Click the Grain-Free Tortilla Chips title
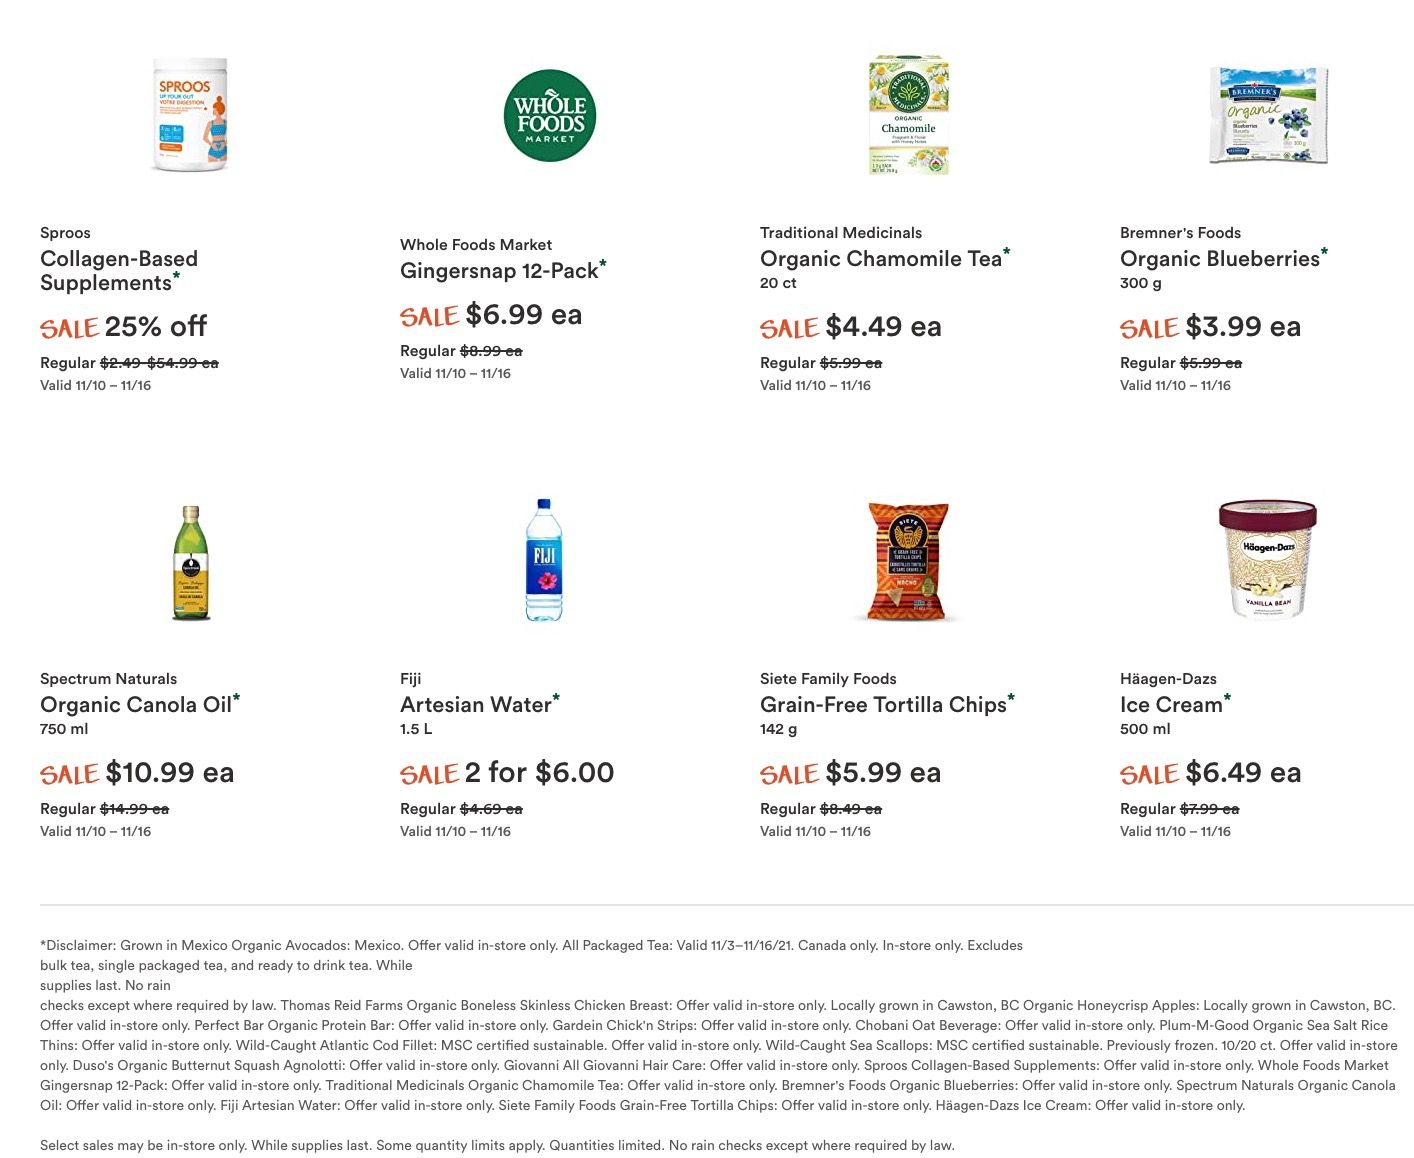Image resolution: width=1414 pixels, height=1158 pixels. click(883, 705)
